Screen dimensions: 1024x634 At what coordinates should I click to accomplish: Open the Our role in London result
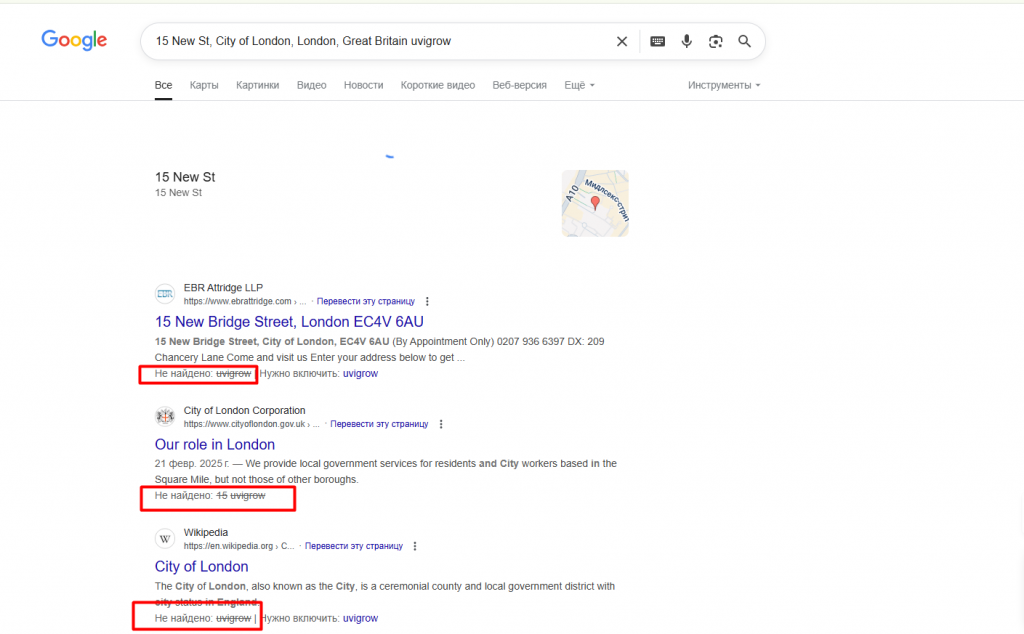(x=215, y=445)
